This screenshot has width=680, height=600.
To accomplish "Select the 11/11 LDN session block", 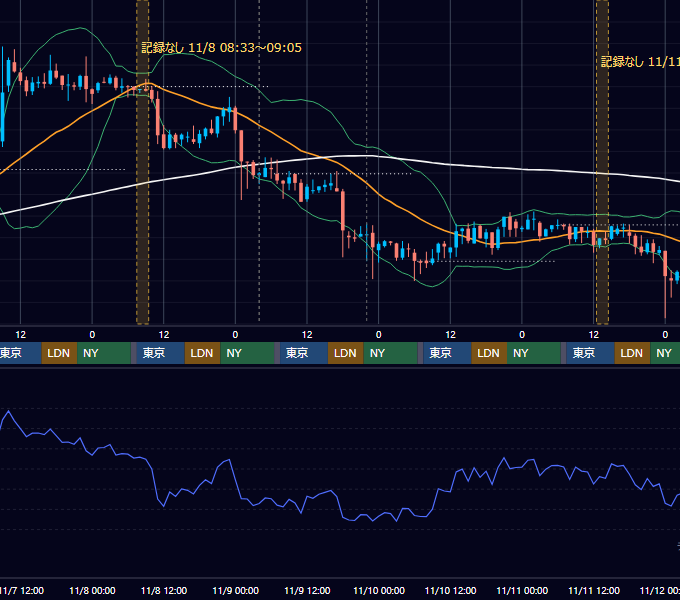I will click(x=632, y=353).
